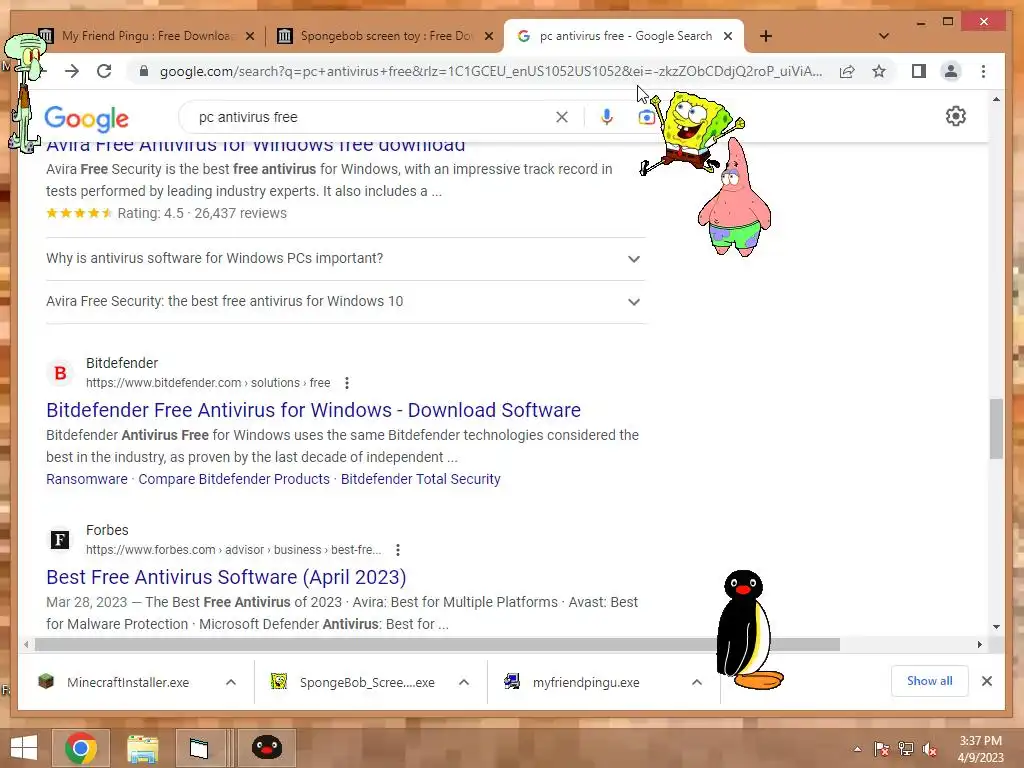The width and height of the screenshot is (1024, 768).
Task: Close the Spongebob screen toy tab
Action: coord(488,36)
